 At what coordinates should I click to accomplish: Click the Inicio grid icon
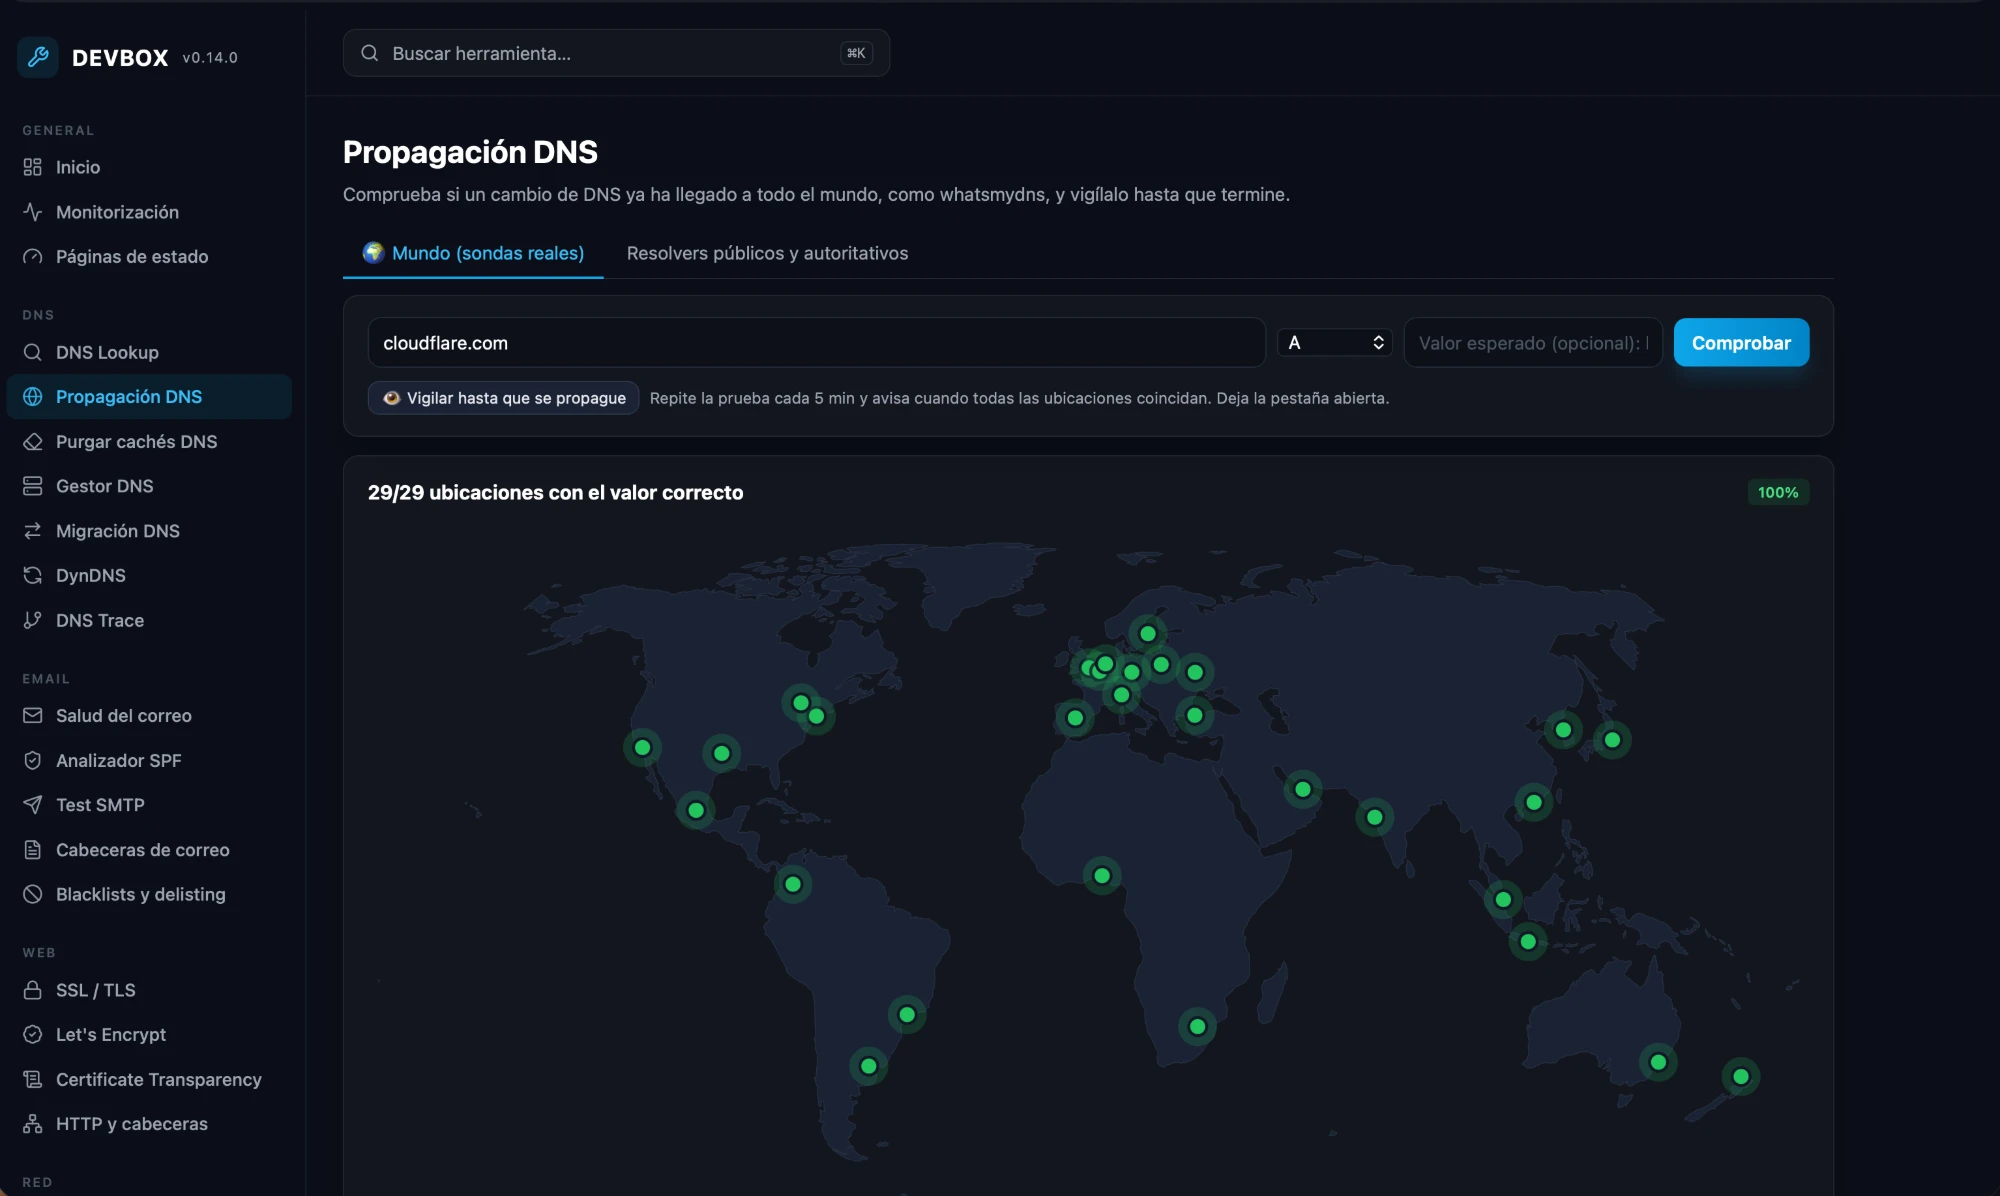point(33,167)
